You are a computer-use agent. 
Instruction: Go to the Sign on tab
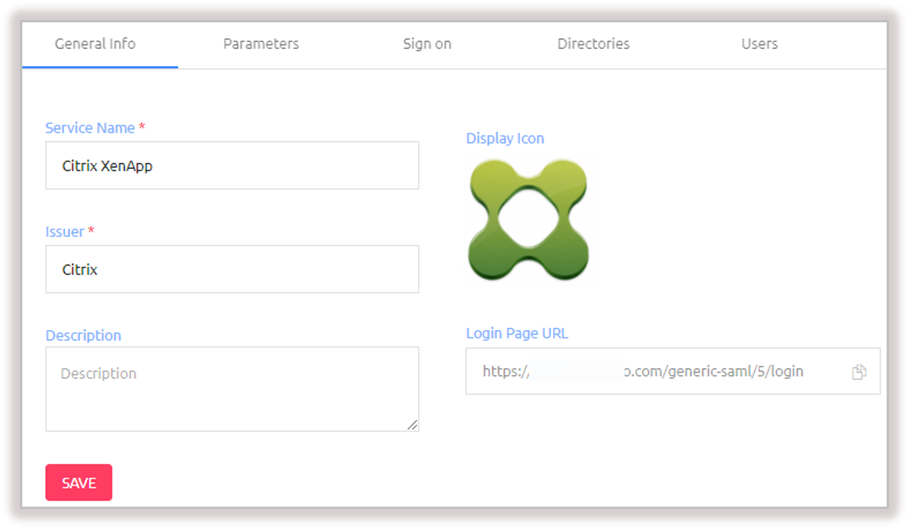tap(427, 44)
